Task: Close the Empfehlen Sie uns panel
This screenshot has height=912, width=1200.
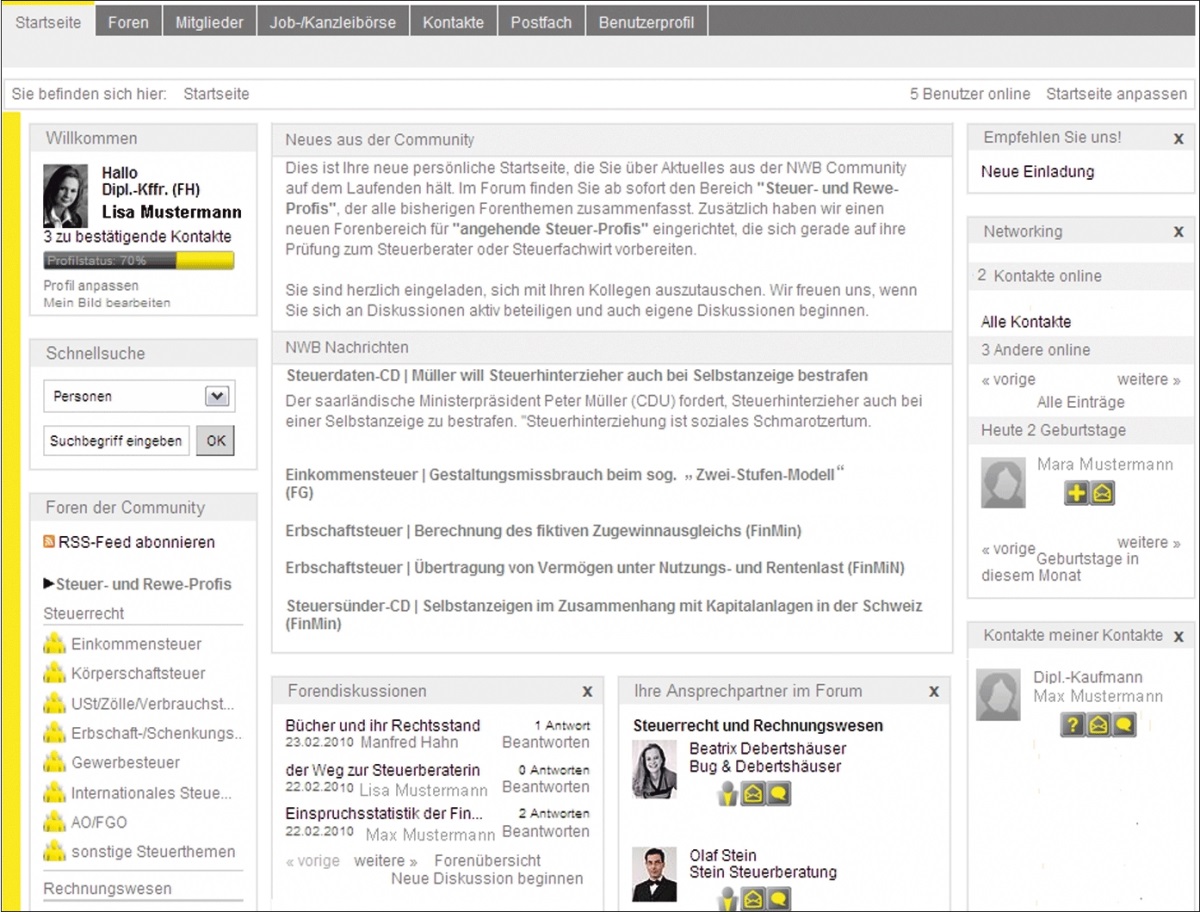Action: coord(1178,139)
